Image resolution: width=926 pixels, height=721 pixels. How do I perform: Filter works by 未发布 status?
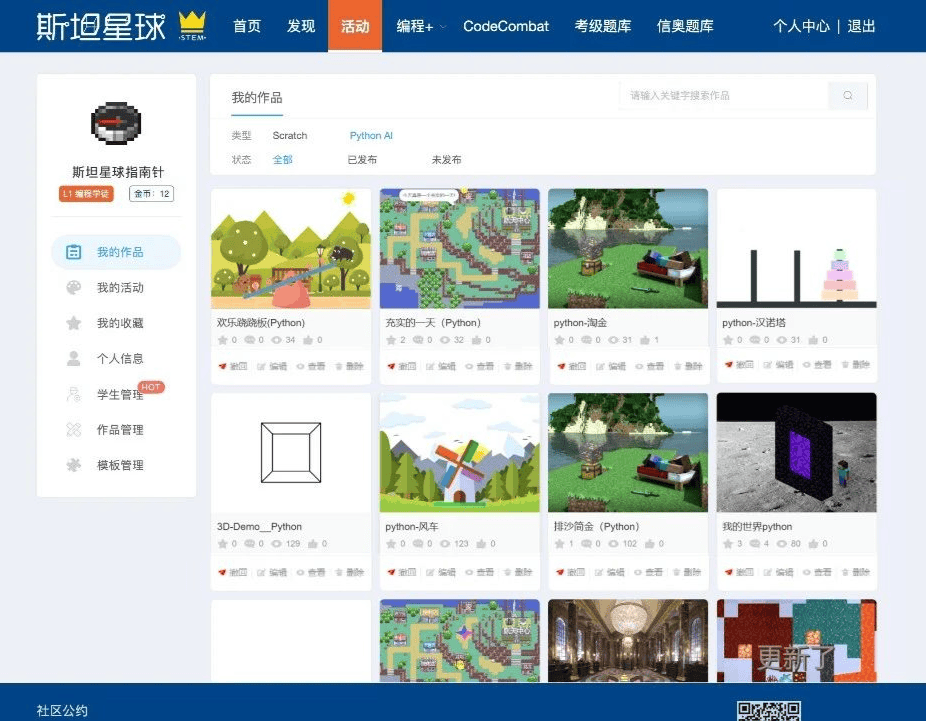click(x=446, y=160)
